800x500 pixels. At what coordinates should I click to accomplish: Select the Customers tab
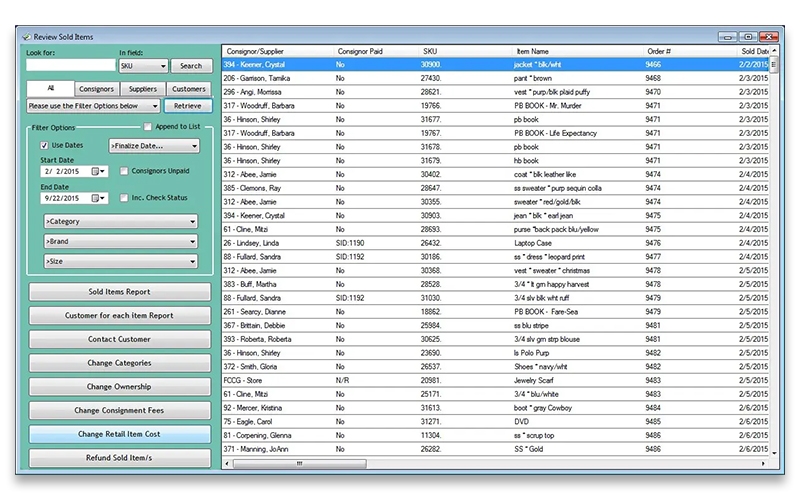(x=189, y=89)
